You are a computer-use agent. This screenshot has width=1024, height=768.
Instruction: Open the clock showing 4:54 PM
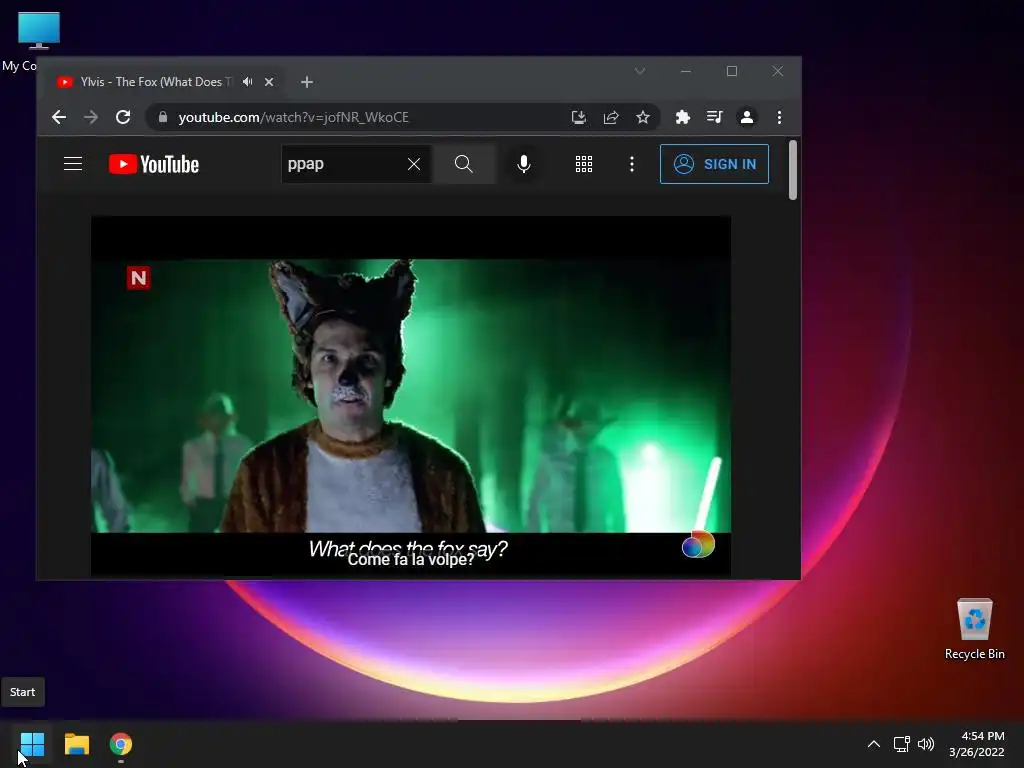point(976,744)
